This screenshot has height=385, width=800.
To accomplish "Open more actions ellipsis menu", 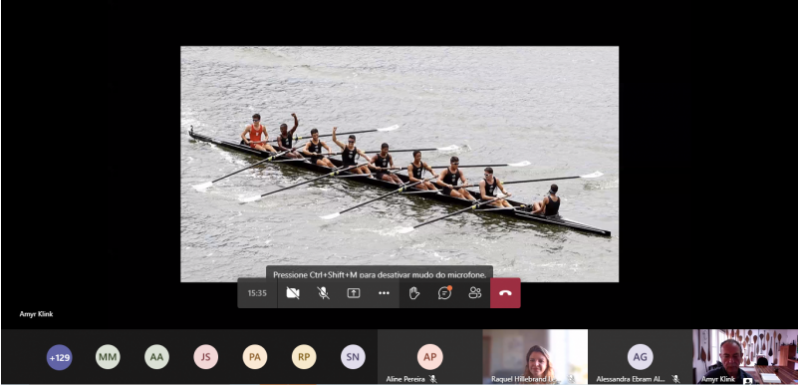I will pyautogui.click(x=384, y=293).
